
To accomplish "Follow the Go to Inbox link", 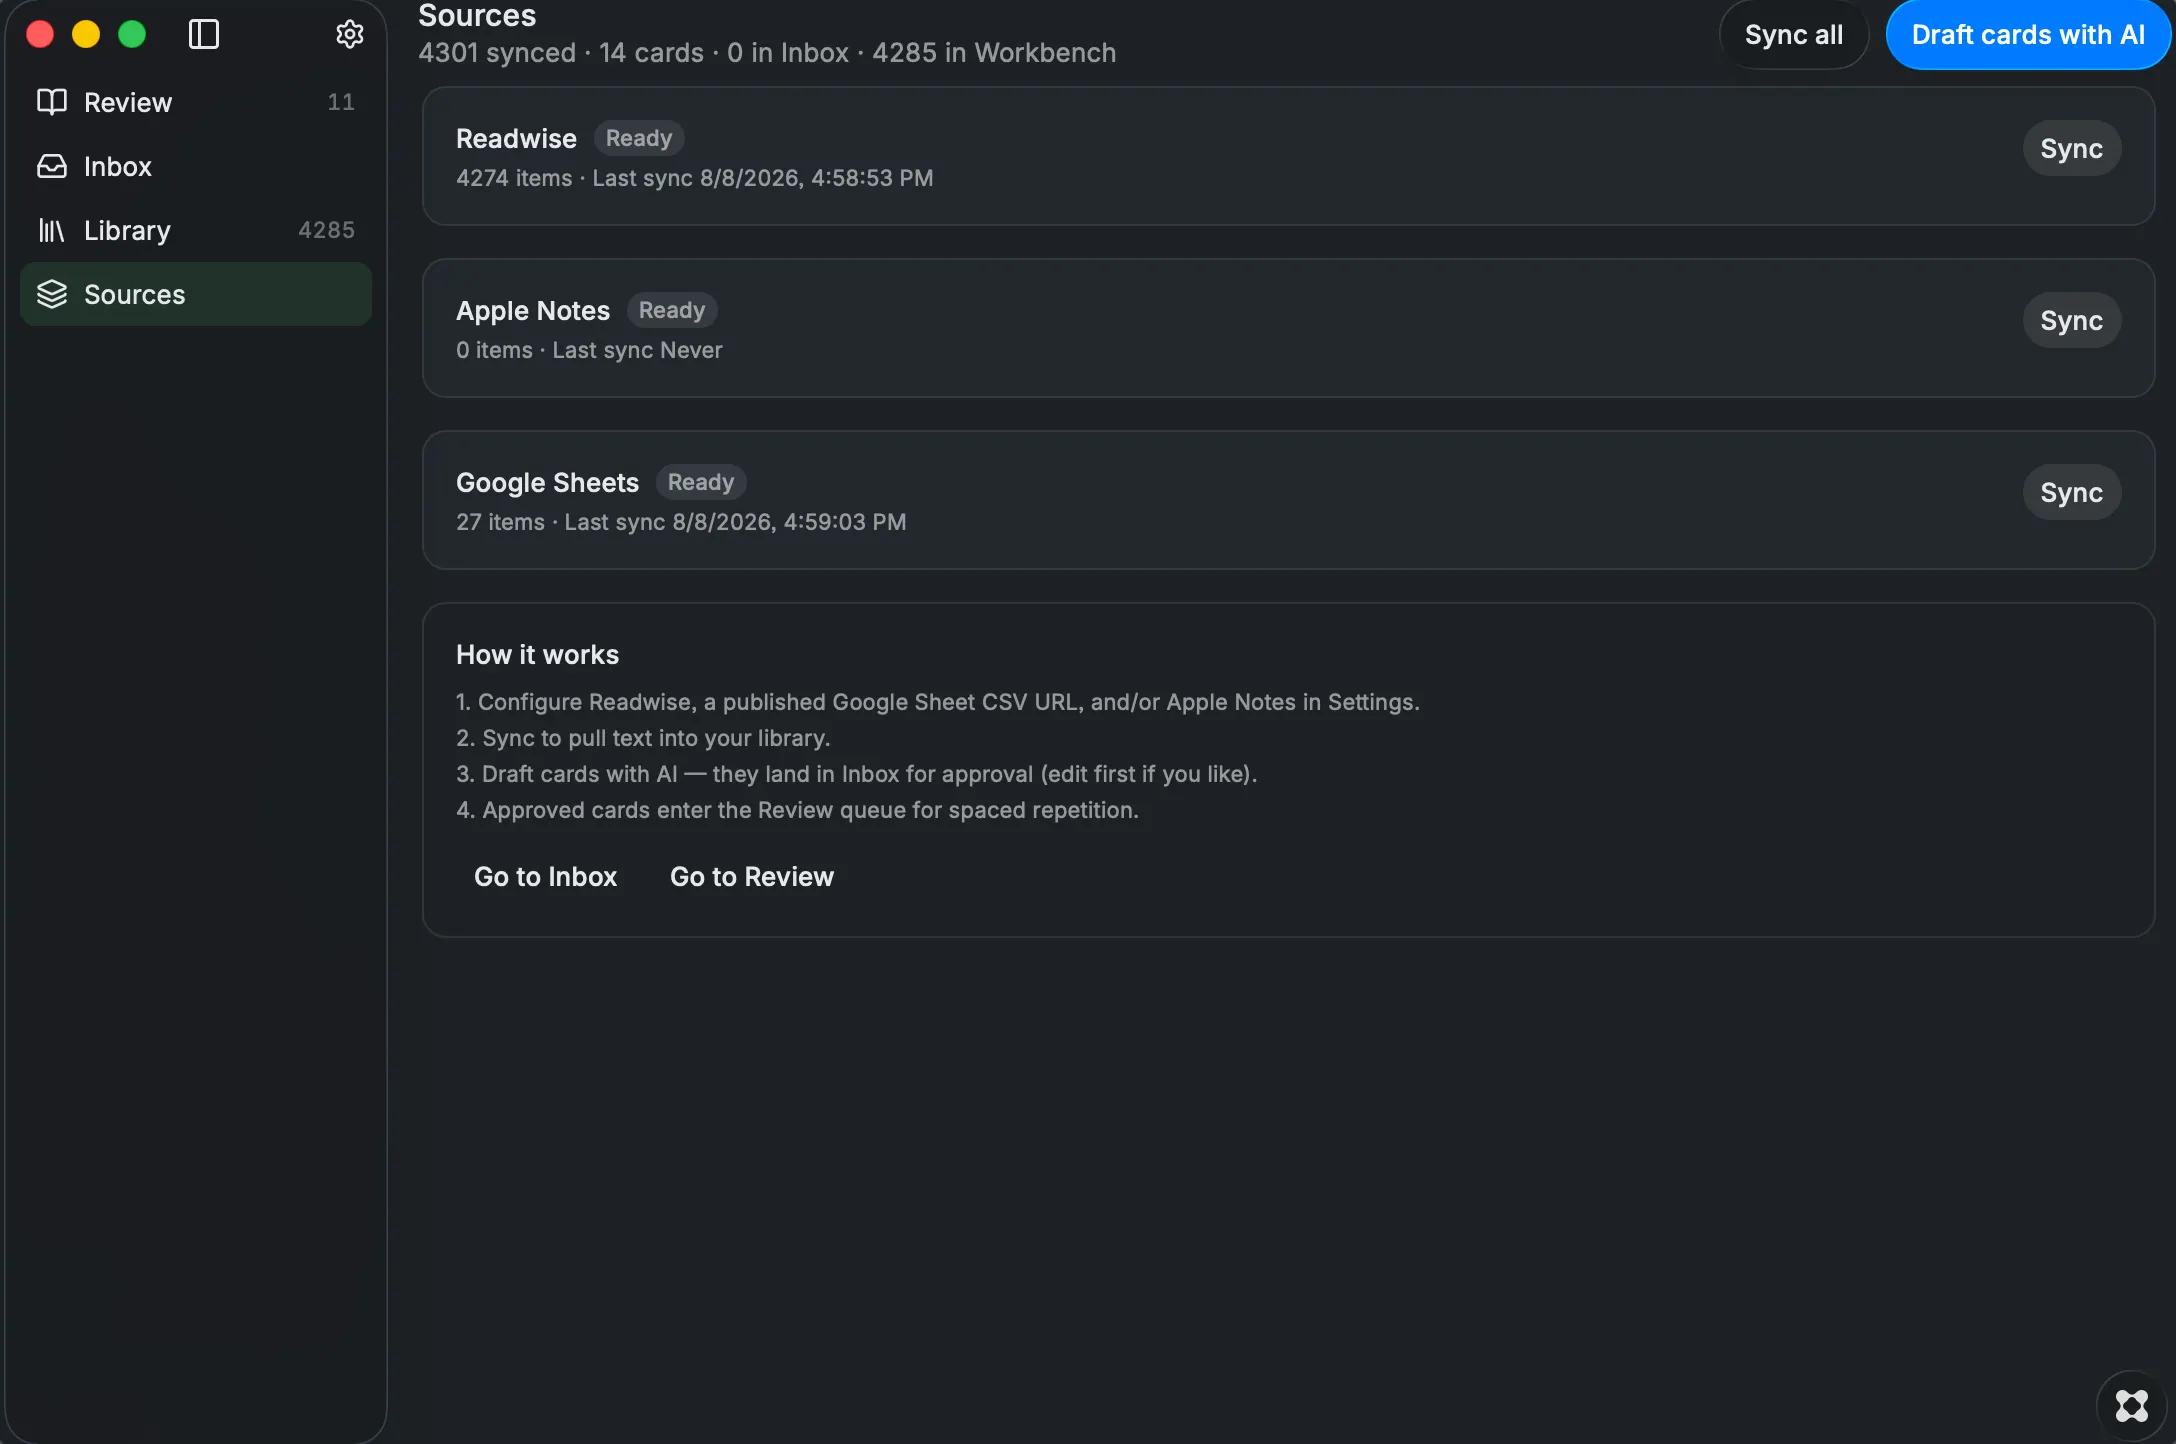I will click(545, 876).
